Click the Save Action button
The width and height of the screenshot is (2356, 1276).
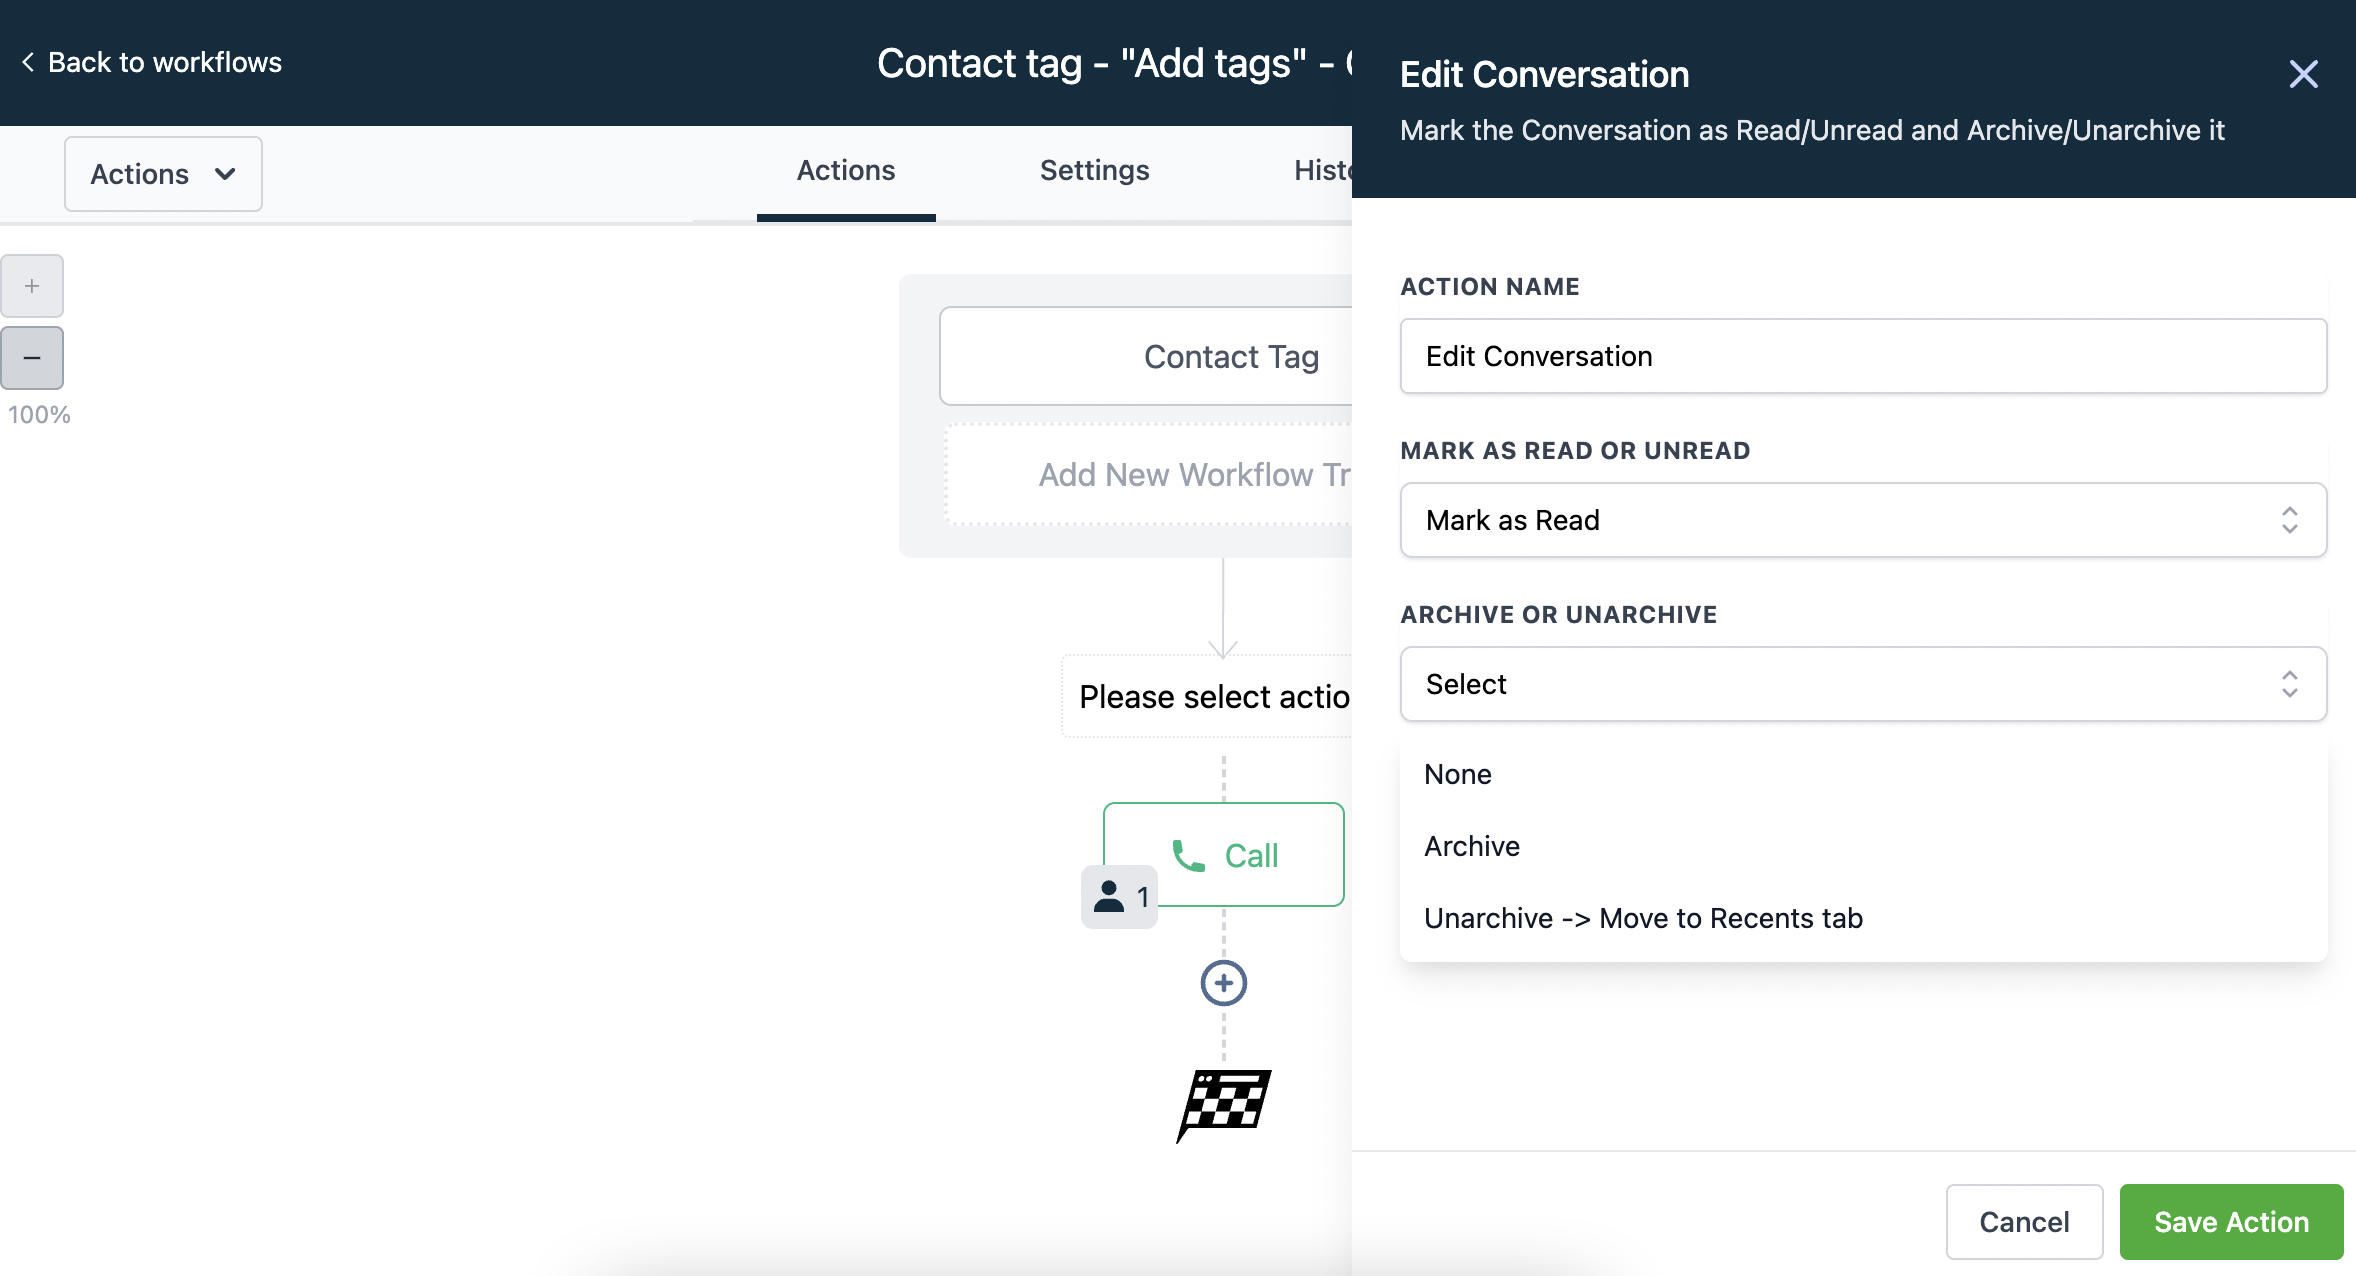point(2230,1221)
